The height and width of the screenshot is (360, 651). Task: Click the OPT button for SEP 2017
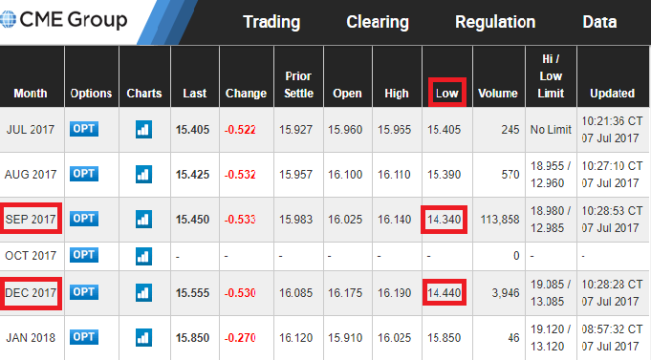point(84,218)
